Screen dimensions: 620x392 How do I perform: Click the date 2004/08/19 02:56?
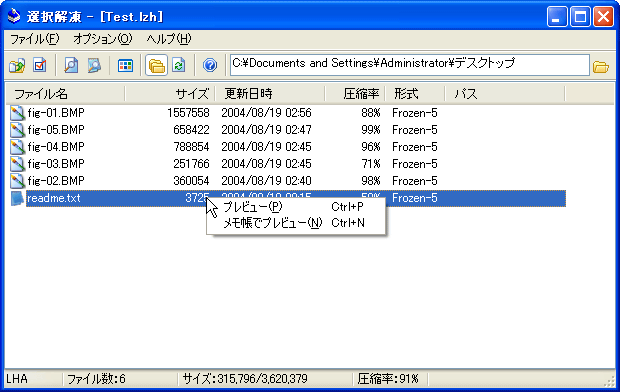pos(266,113)
